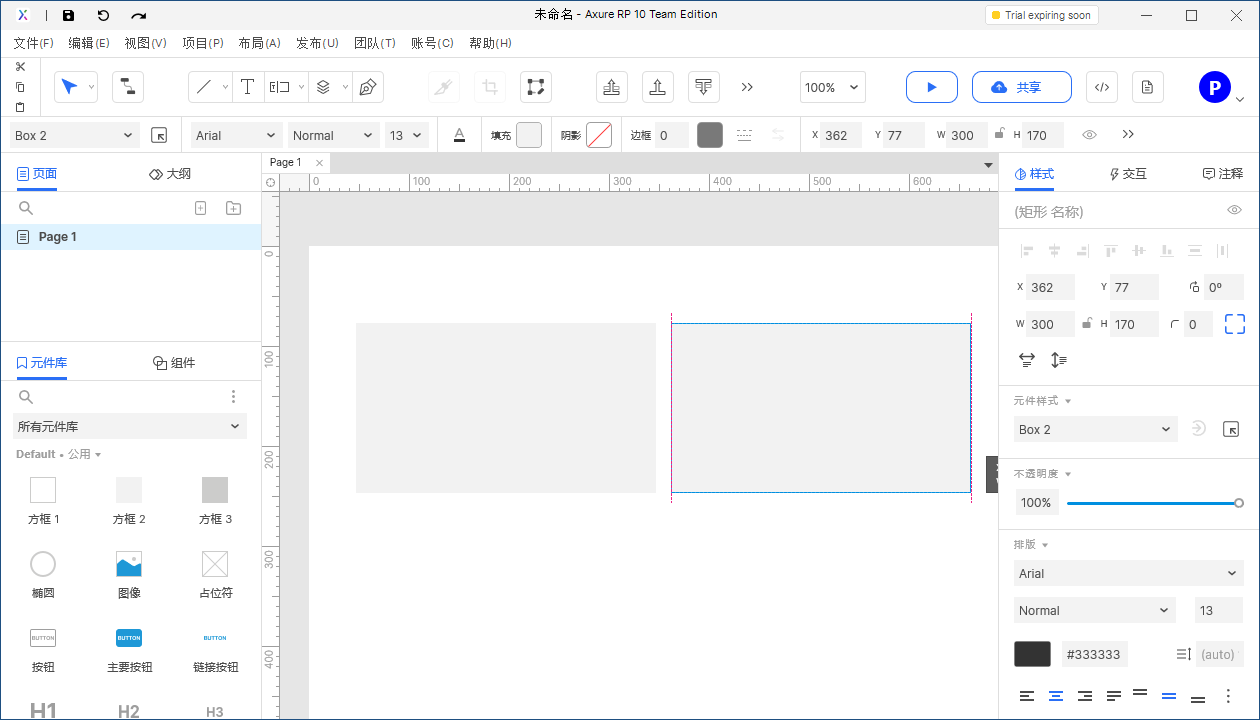The height and width of the screenshot is (720, 1260).
Task: Select Page 1 in the pages list
Action: (131, 237)
